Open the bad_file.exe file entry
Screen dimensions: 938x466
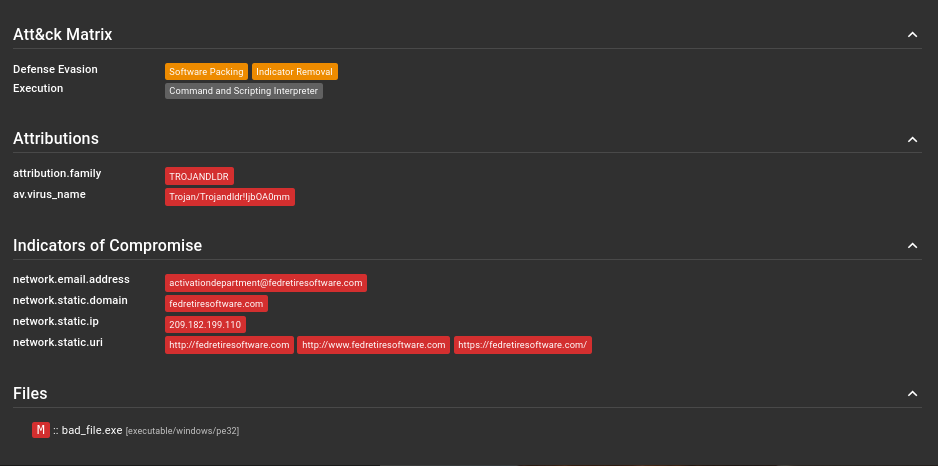[92, 430]
